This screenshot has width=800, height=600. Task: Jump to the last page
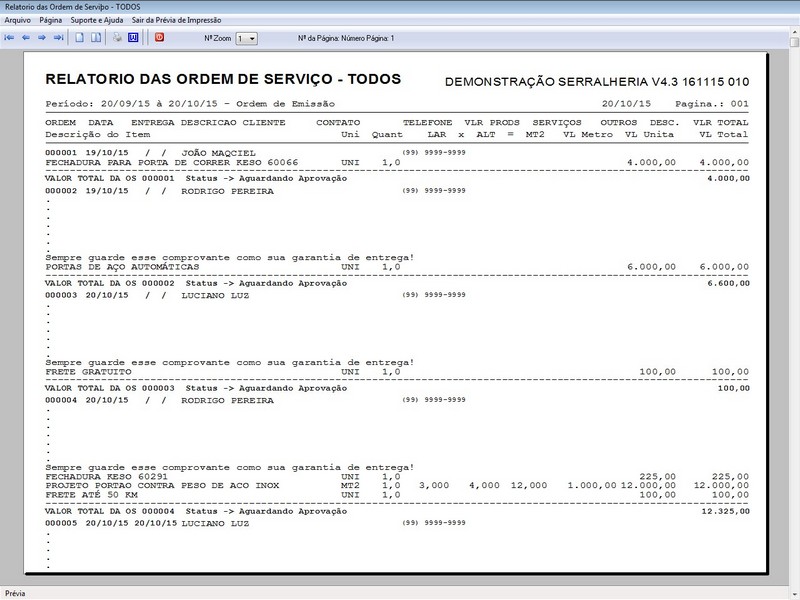coord(57,35)
